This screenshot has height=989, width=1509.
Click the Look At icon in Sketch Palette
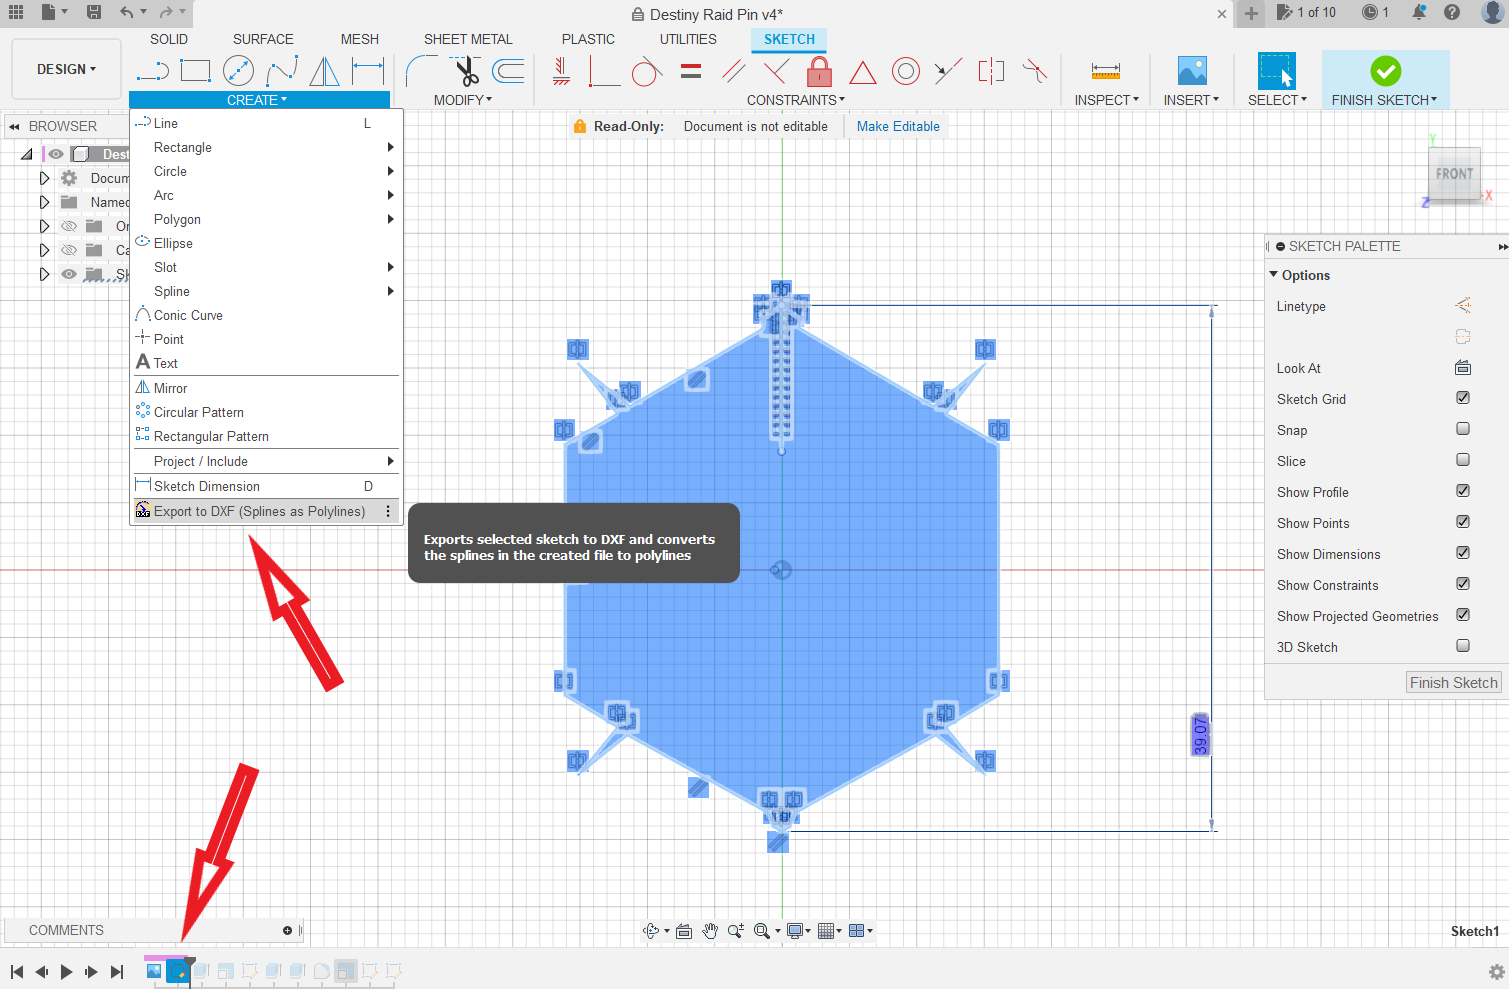click(x=1462, y=367)
